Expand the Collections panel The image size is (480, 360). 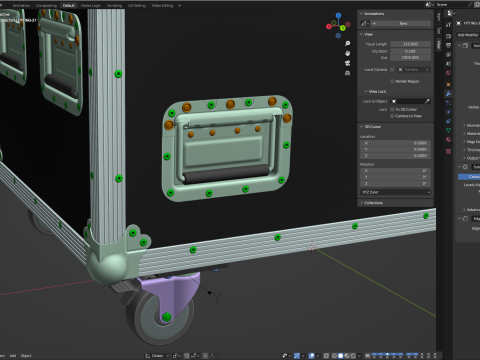pos(361,203)
